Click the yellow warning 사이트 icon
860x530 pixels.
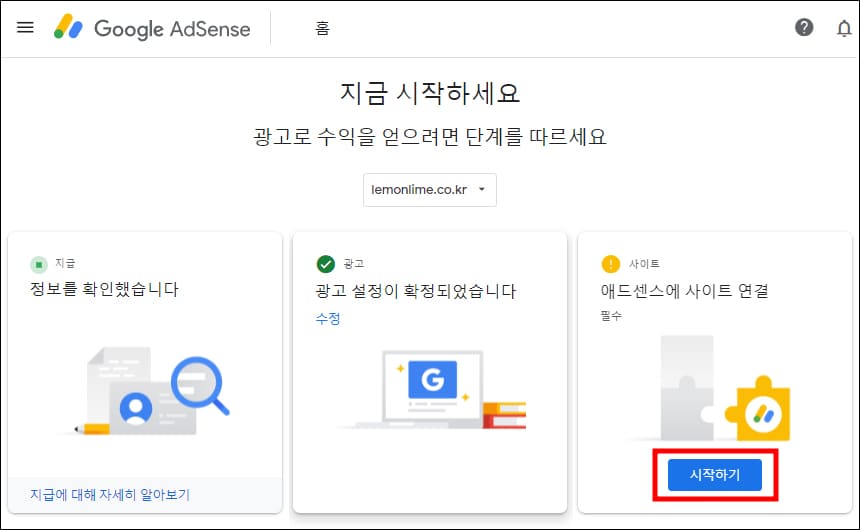(610, 264)
